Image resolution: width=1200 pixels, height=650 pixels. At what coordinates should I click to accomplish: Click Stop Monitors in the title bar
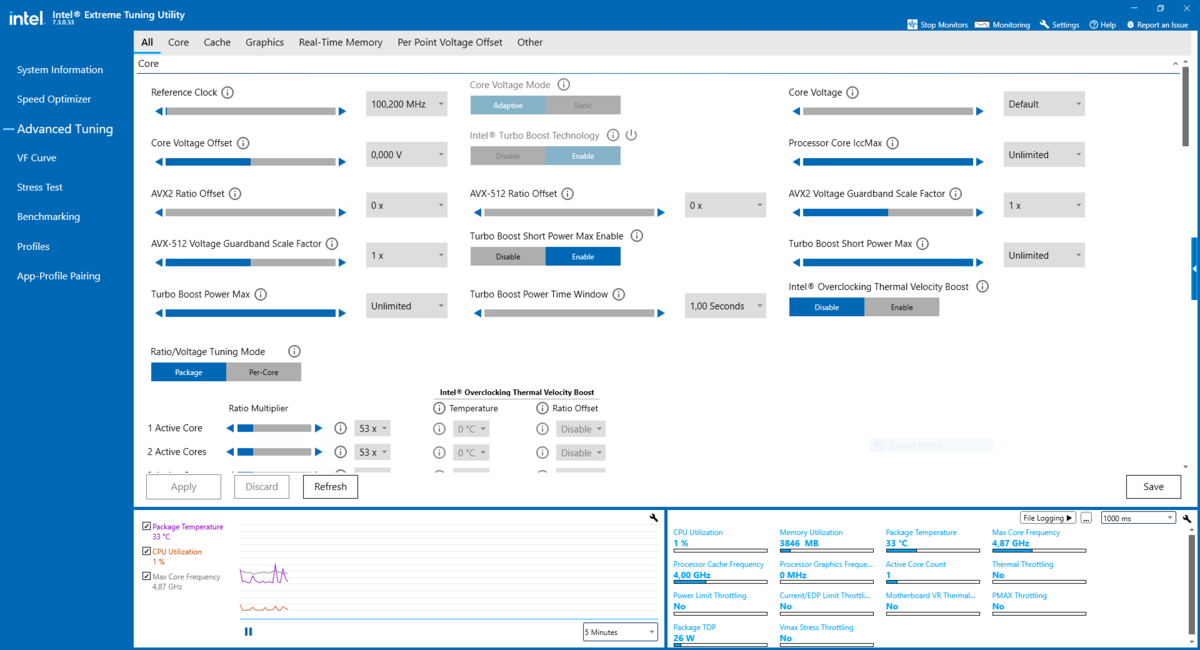coord(938,25)
